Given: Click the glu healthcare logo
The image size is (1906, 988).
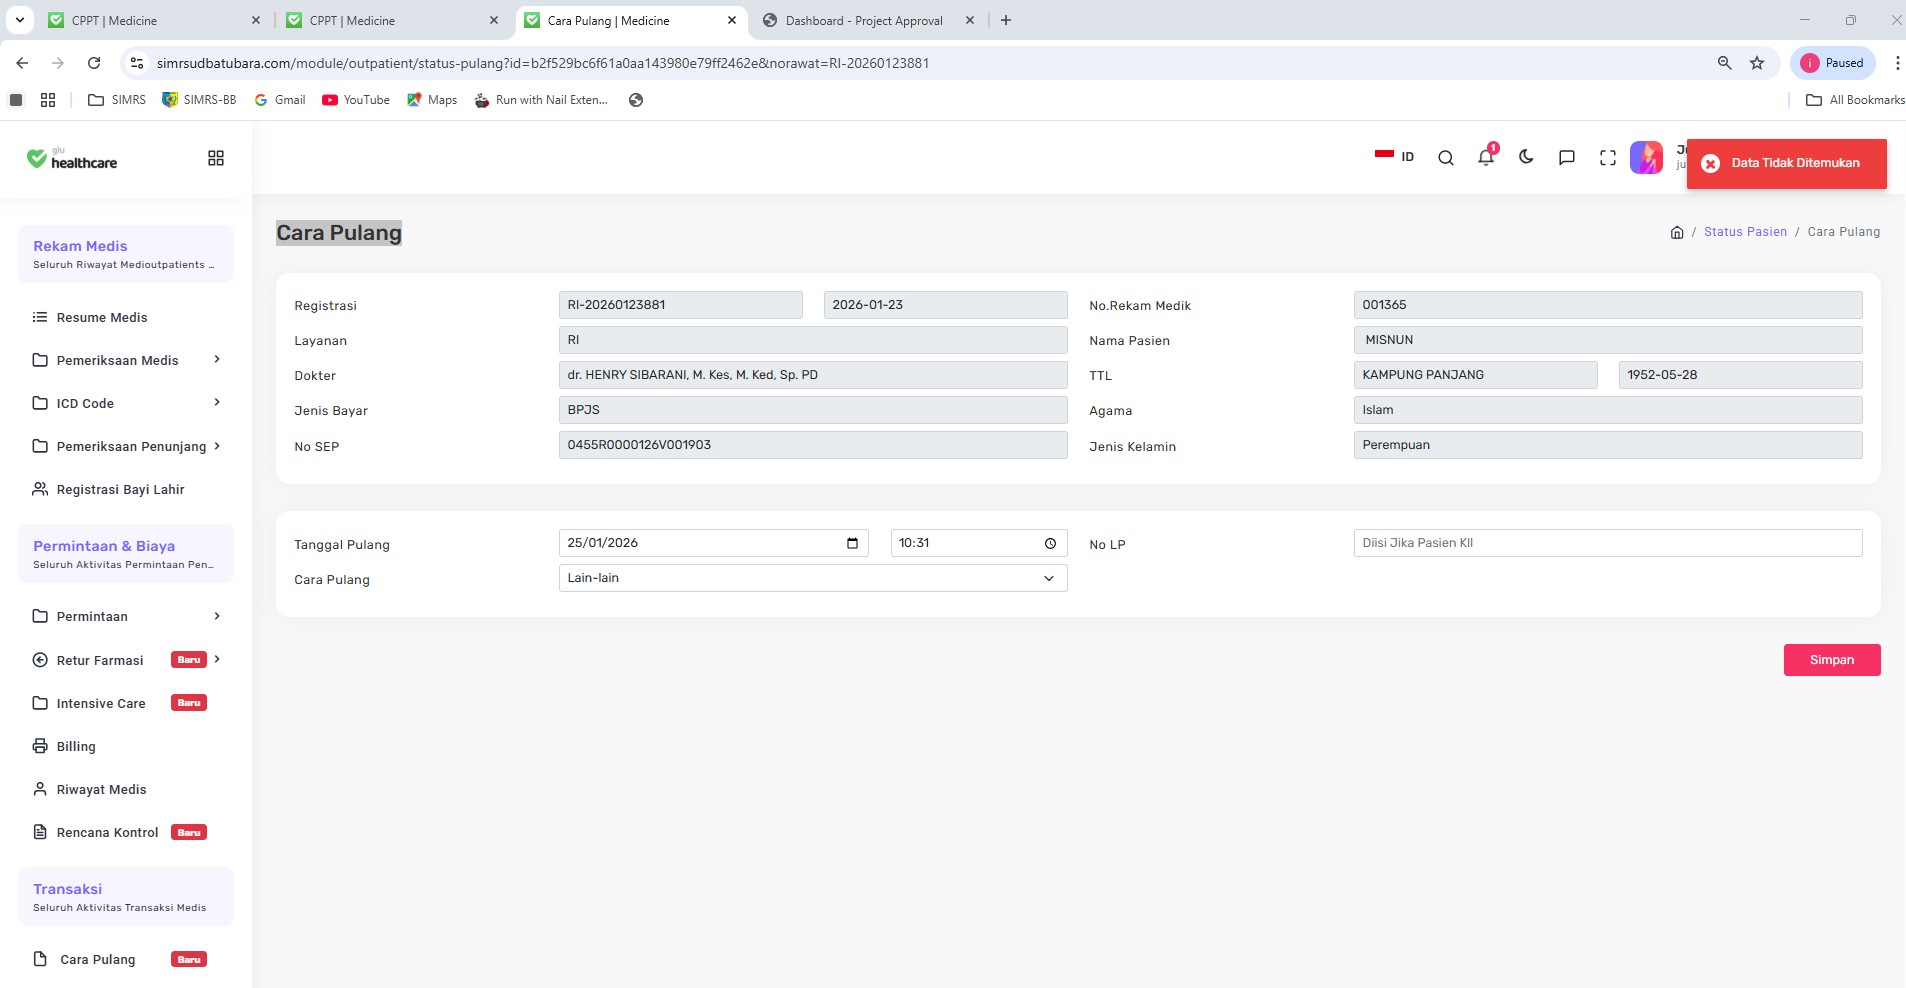Looking at the screenshot, I should pos(71,158).
